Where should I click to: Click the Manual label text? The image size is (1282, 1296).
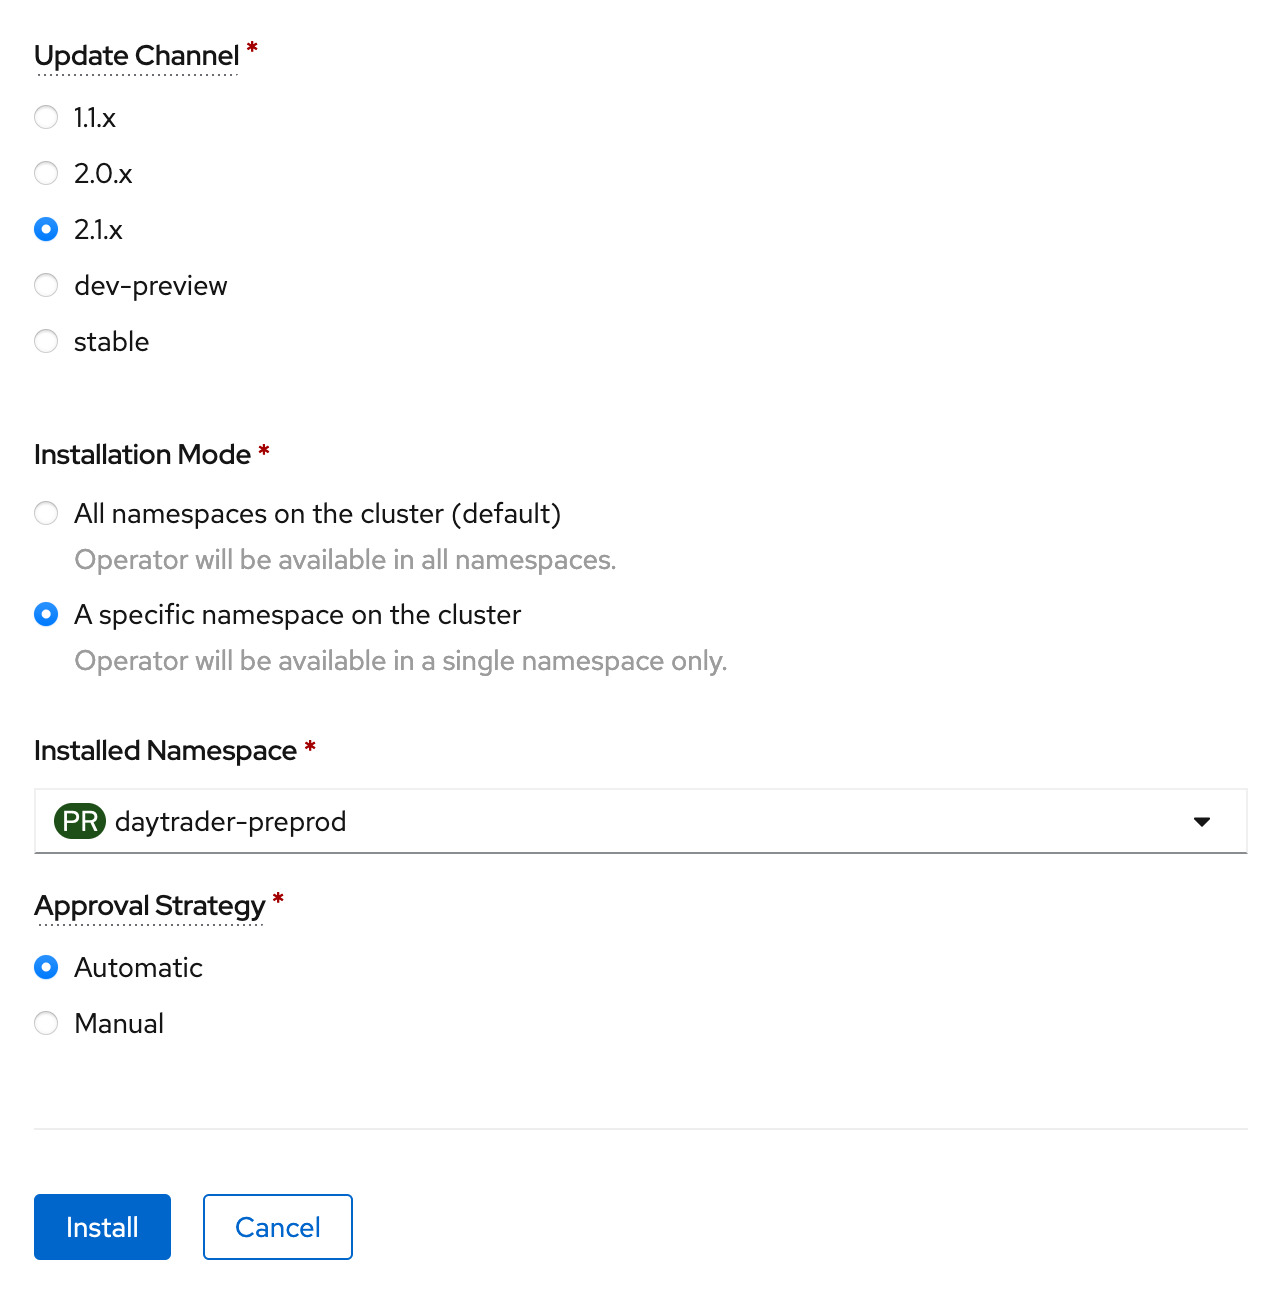click(119, 1023)
